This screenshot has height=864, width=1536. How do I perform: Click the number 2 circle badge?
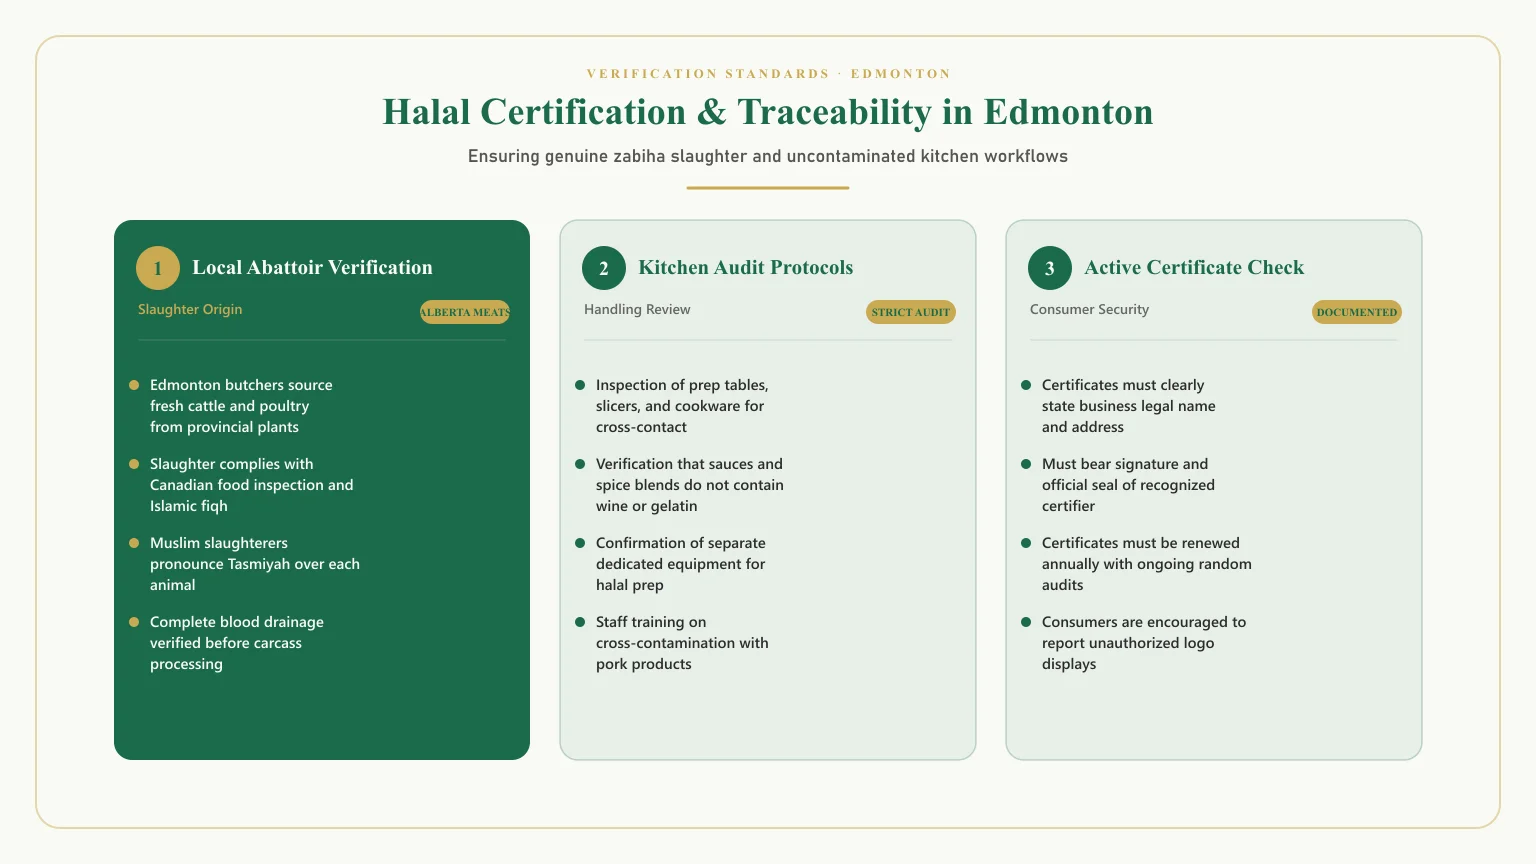pyautogui.click(x=604, y=268)
